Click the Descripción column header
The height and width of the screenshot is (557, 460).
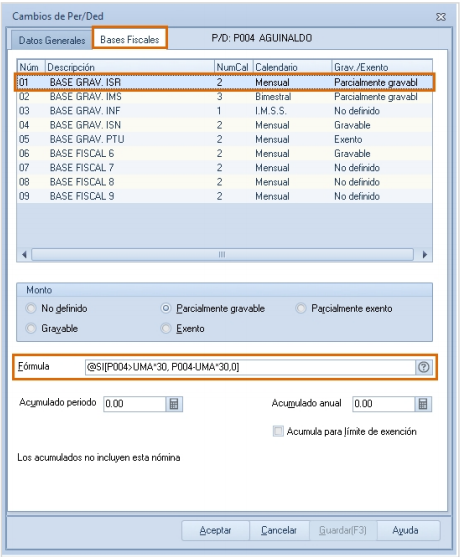click(130, 67)
